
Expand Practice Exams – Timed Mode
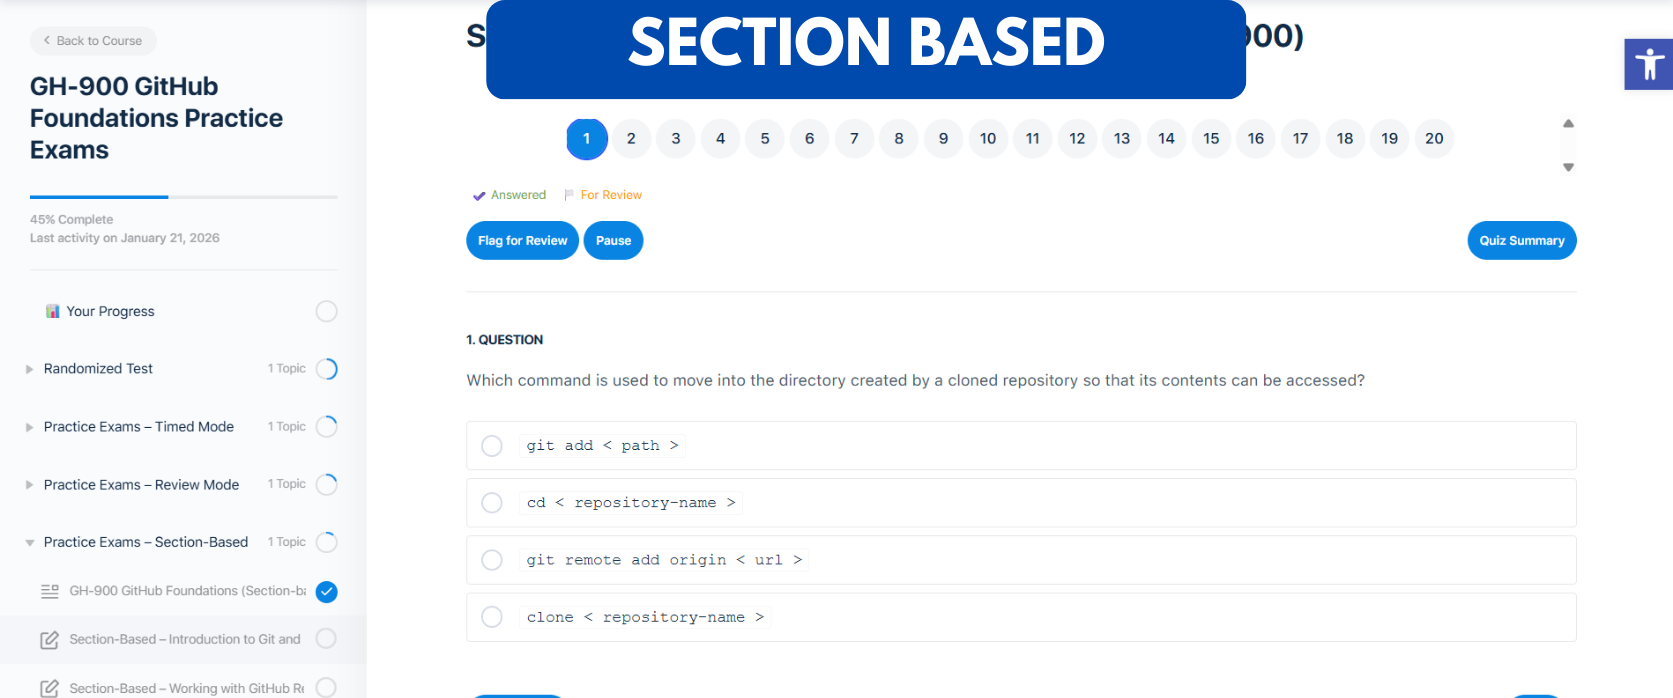30,427
